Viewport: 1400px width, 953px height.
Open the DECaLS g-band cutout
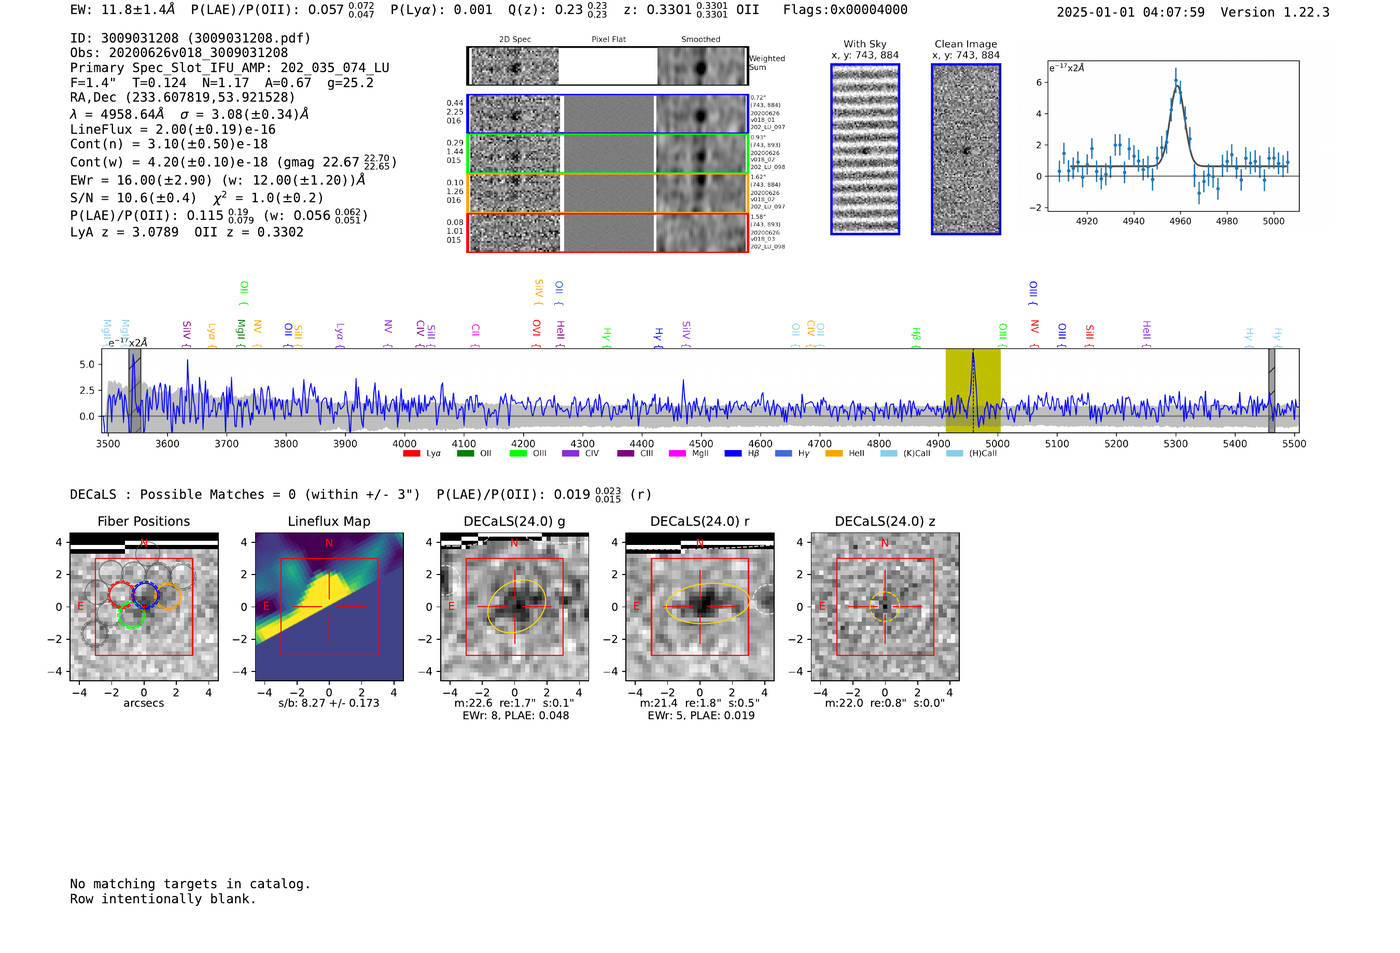point(514,607)
